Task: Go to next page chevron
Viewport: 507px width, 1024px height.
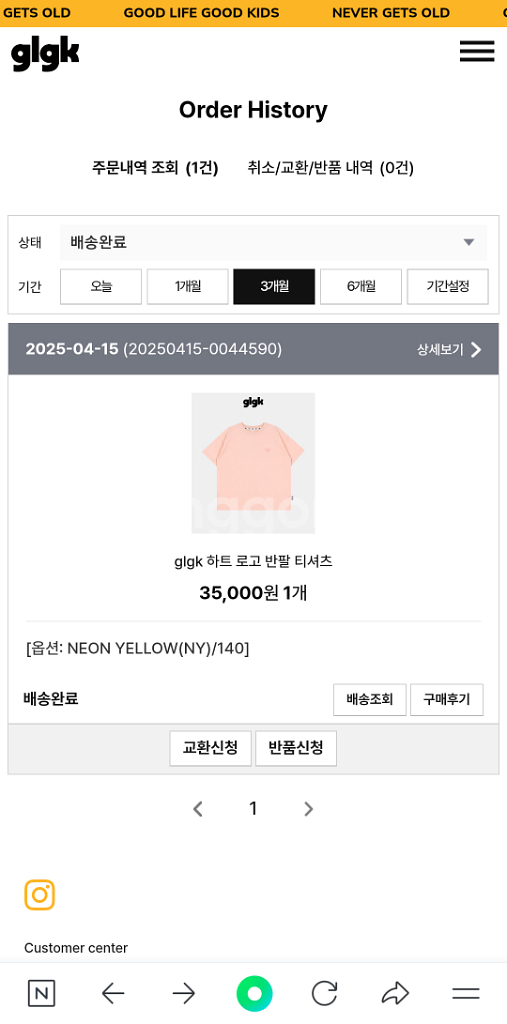Action: [308, 809]
